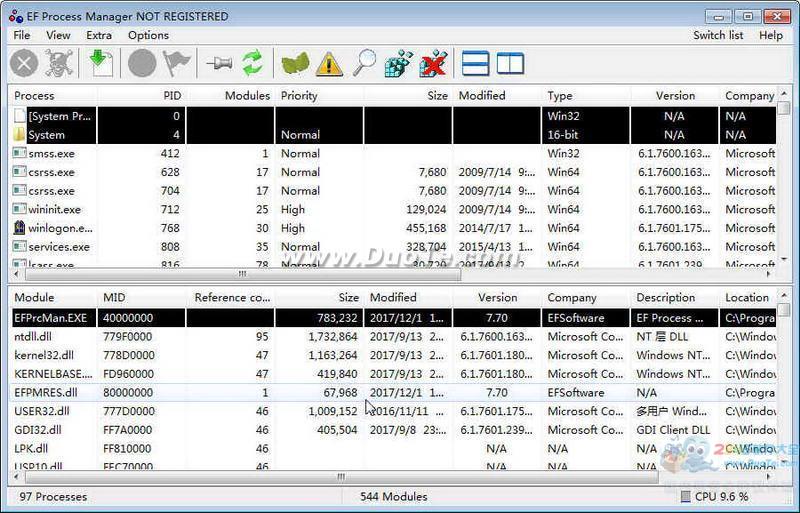
Task: Click the pushpin icon in the toolbar
Action: [x=218, y=64]
